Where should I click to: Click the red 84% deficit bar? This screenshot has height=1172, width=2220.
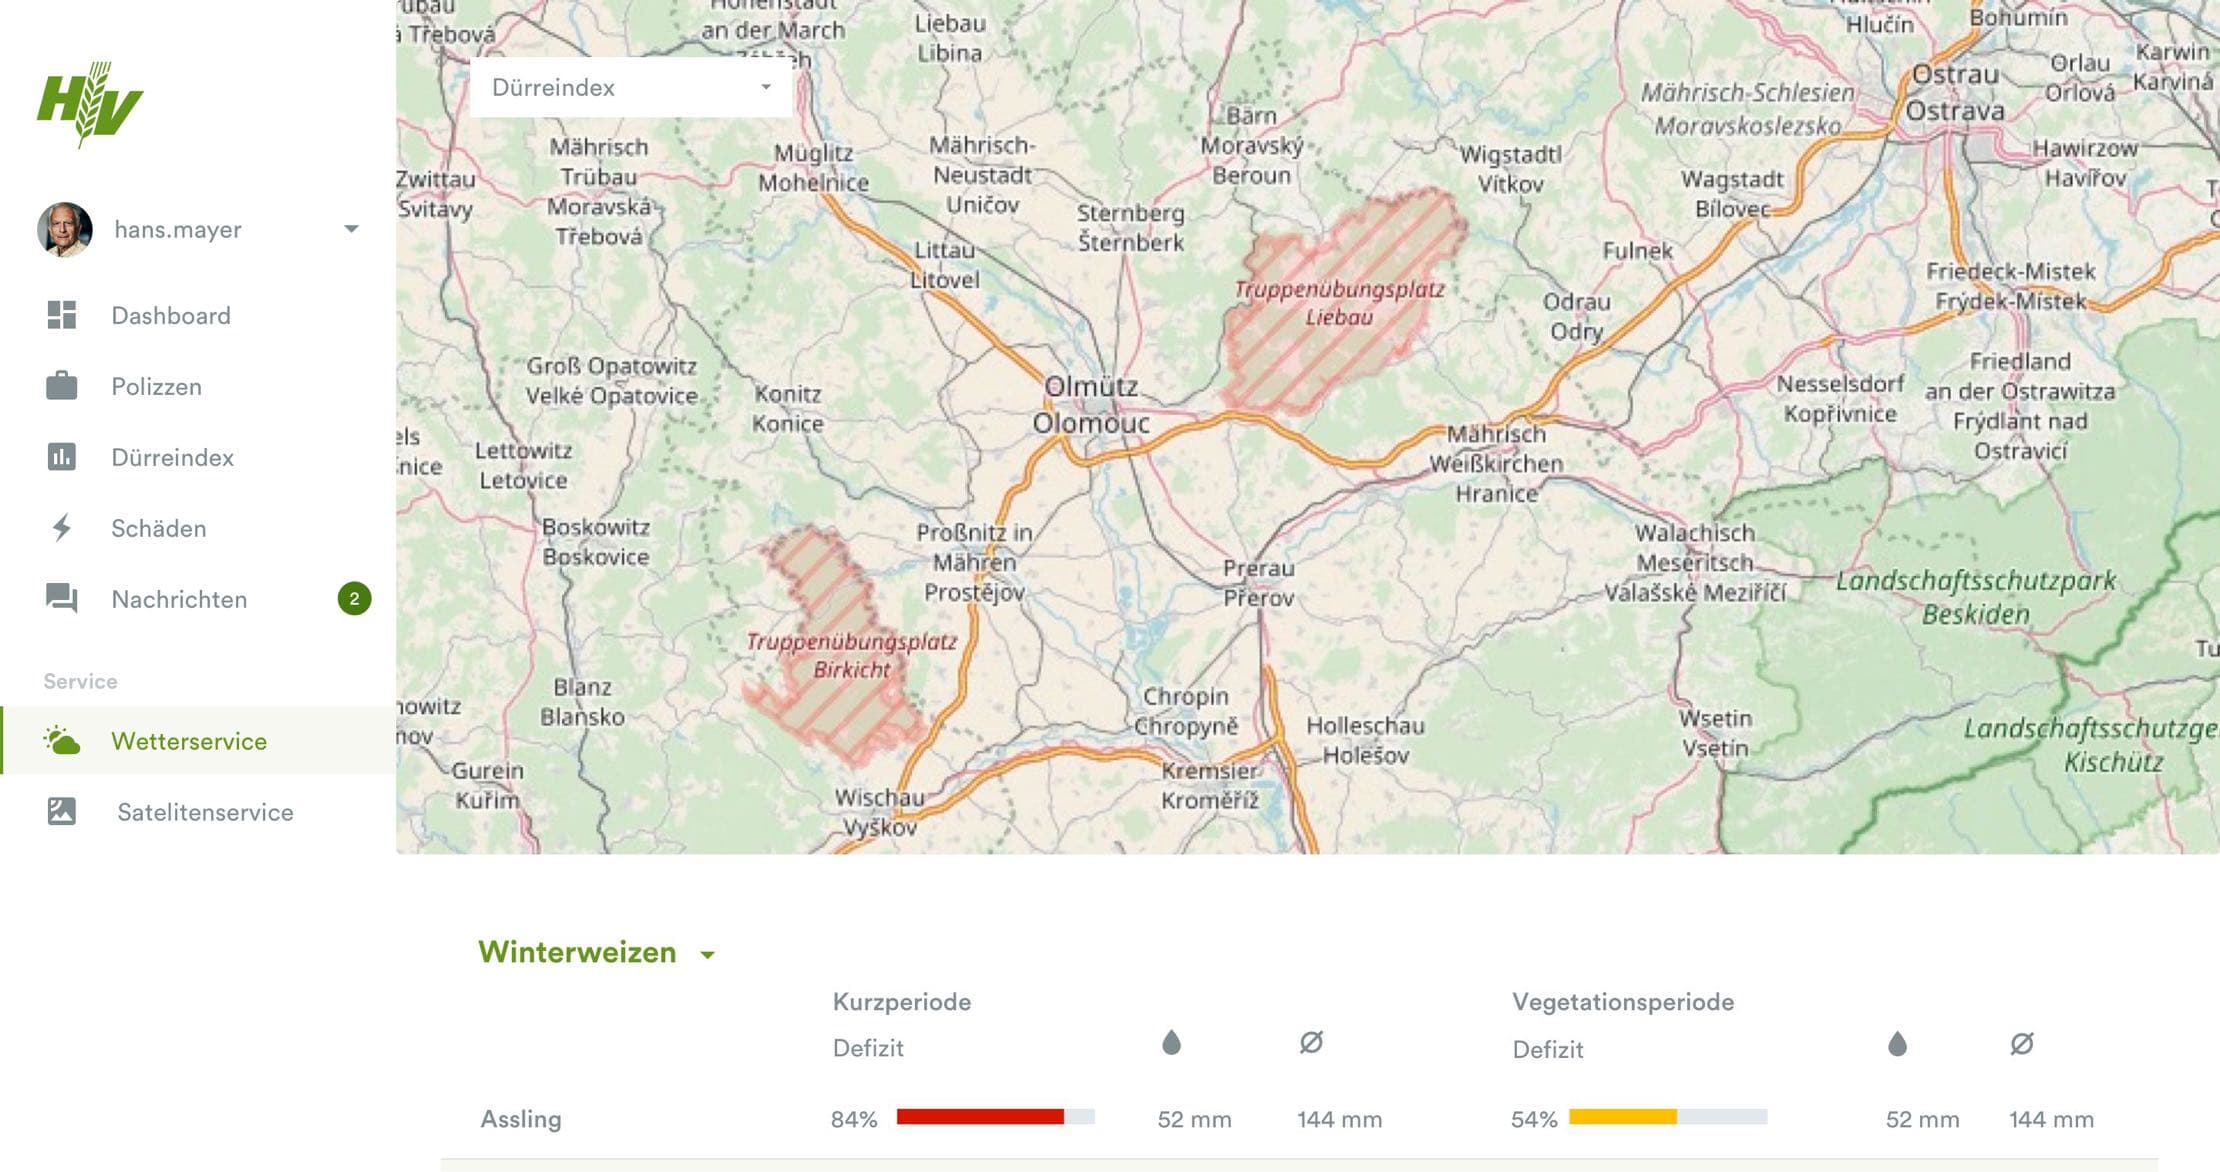point(980,1117)
